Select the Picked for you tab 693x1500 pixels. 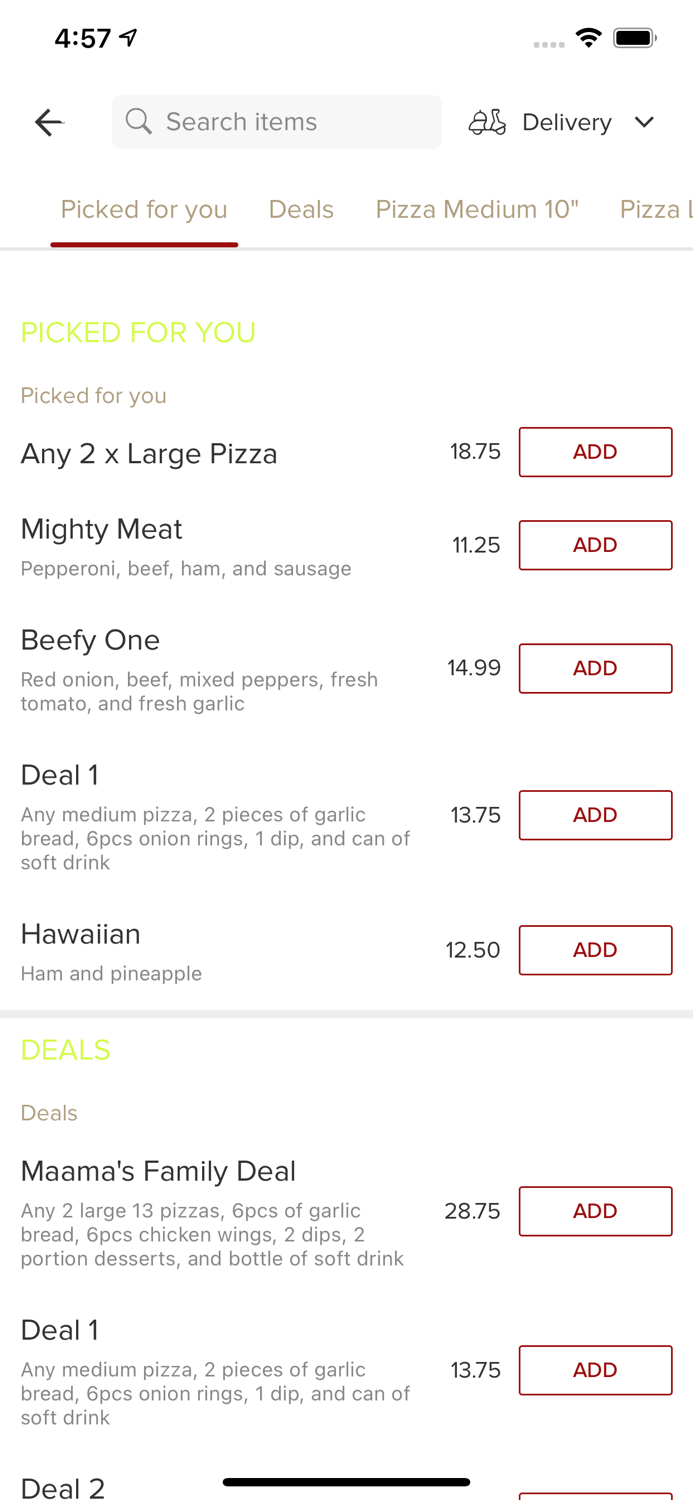(144, 209)
